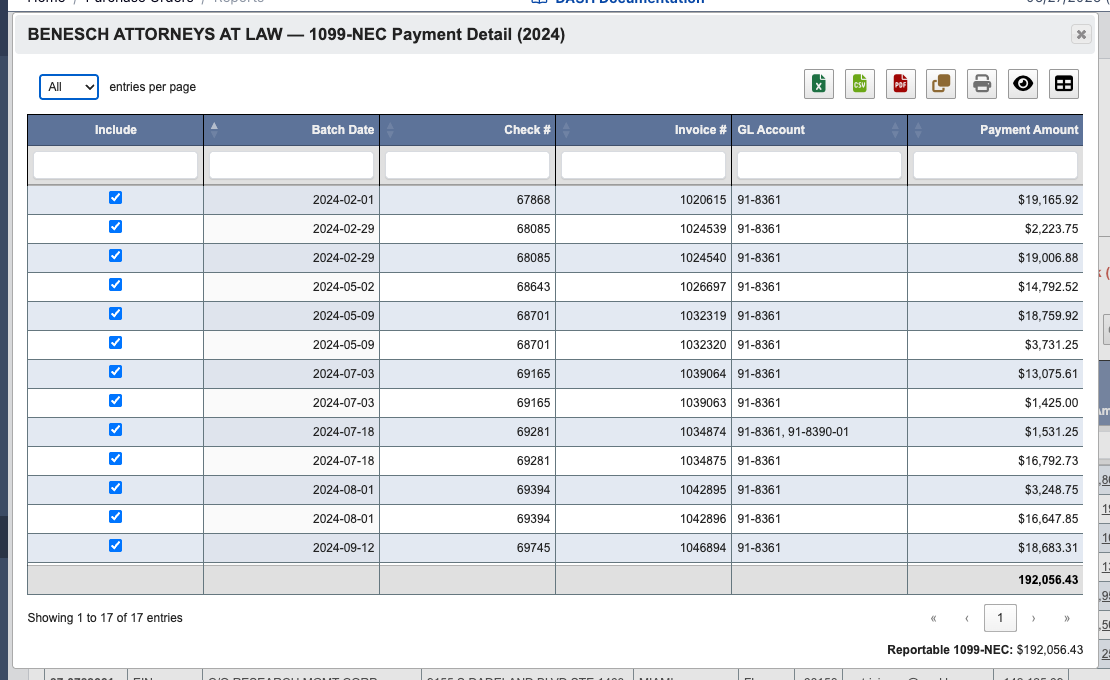The height and width of the screenshot is (680, 1110).
Task: Select check number 69745 cell
Action: 468,548
